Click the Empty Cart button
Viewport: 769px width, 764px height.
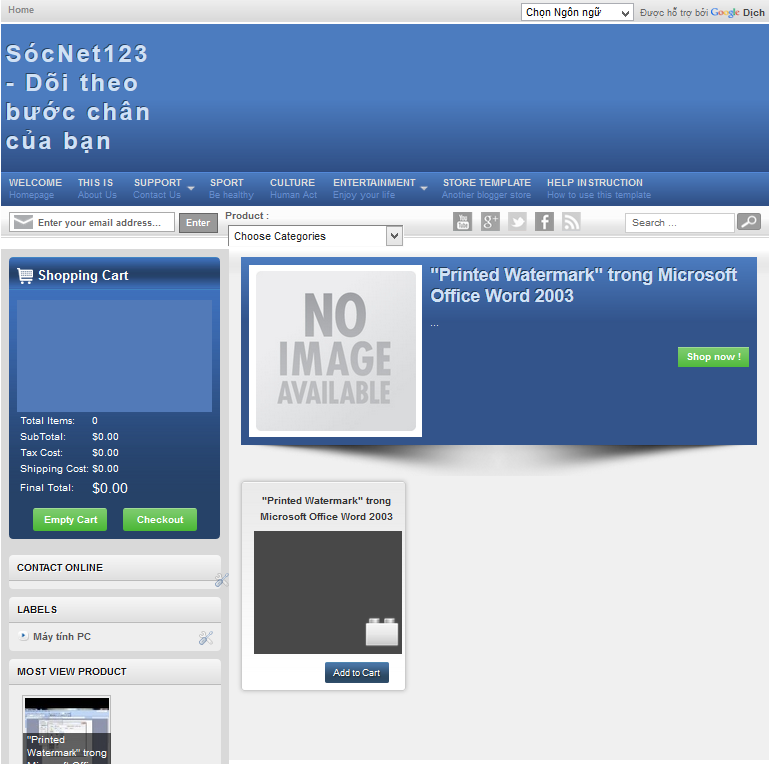[70, 519]
